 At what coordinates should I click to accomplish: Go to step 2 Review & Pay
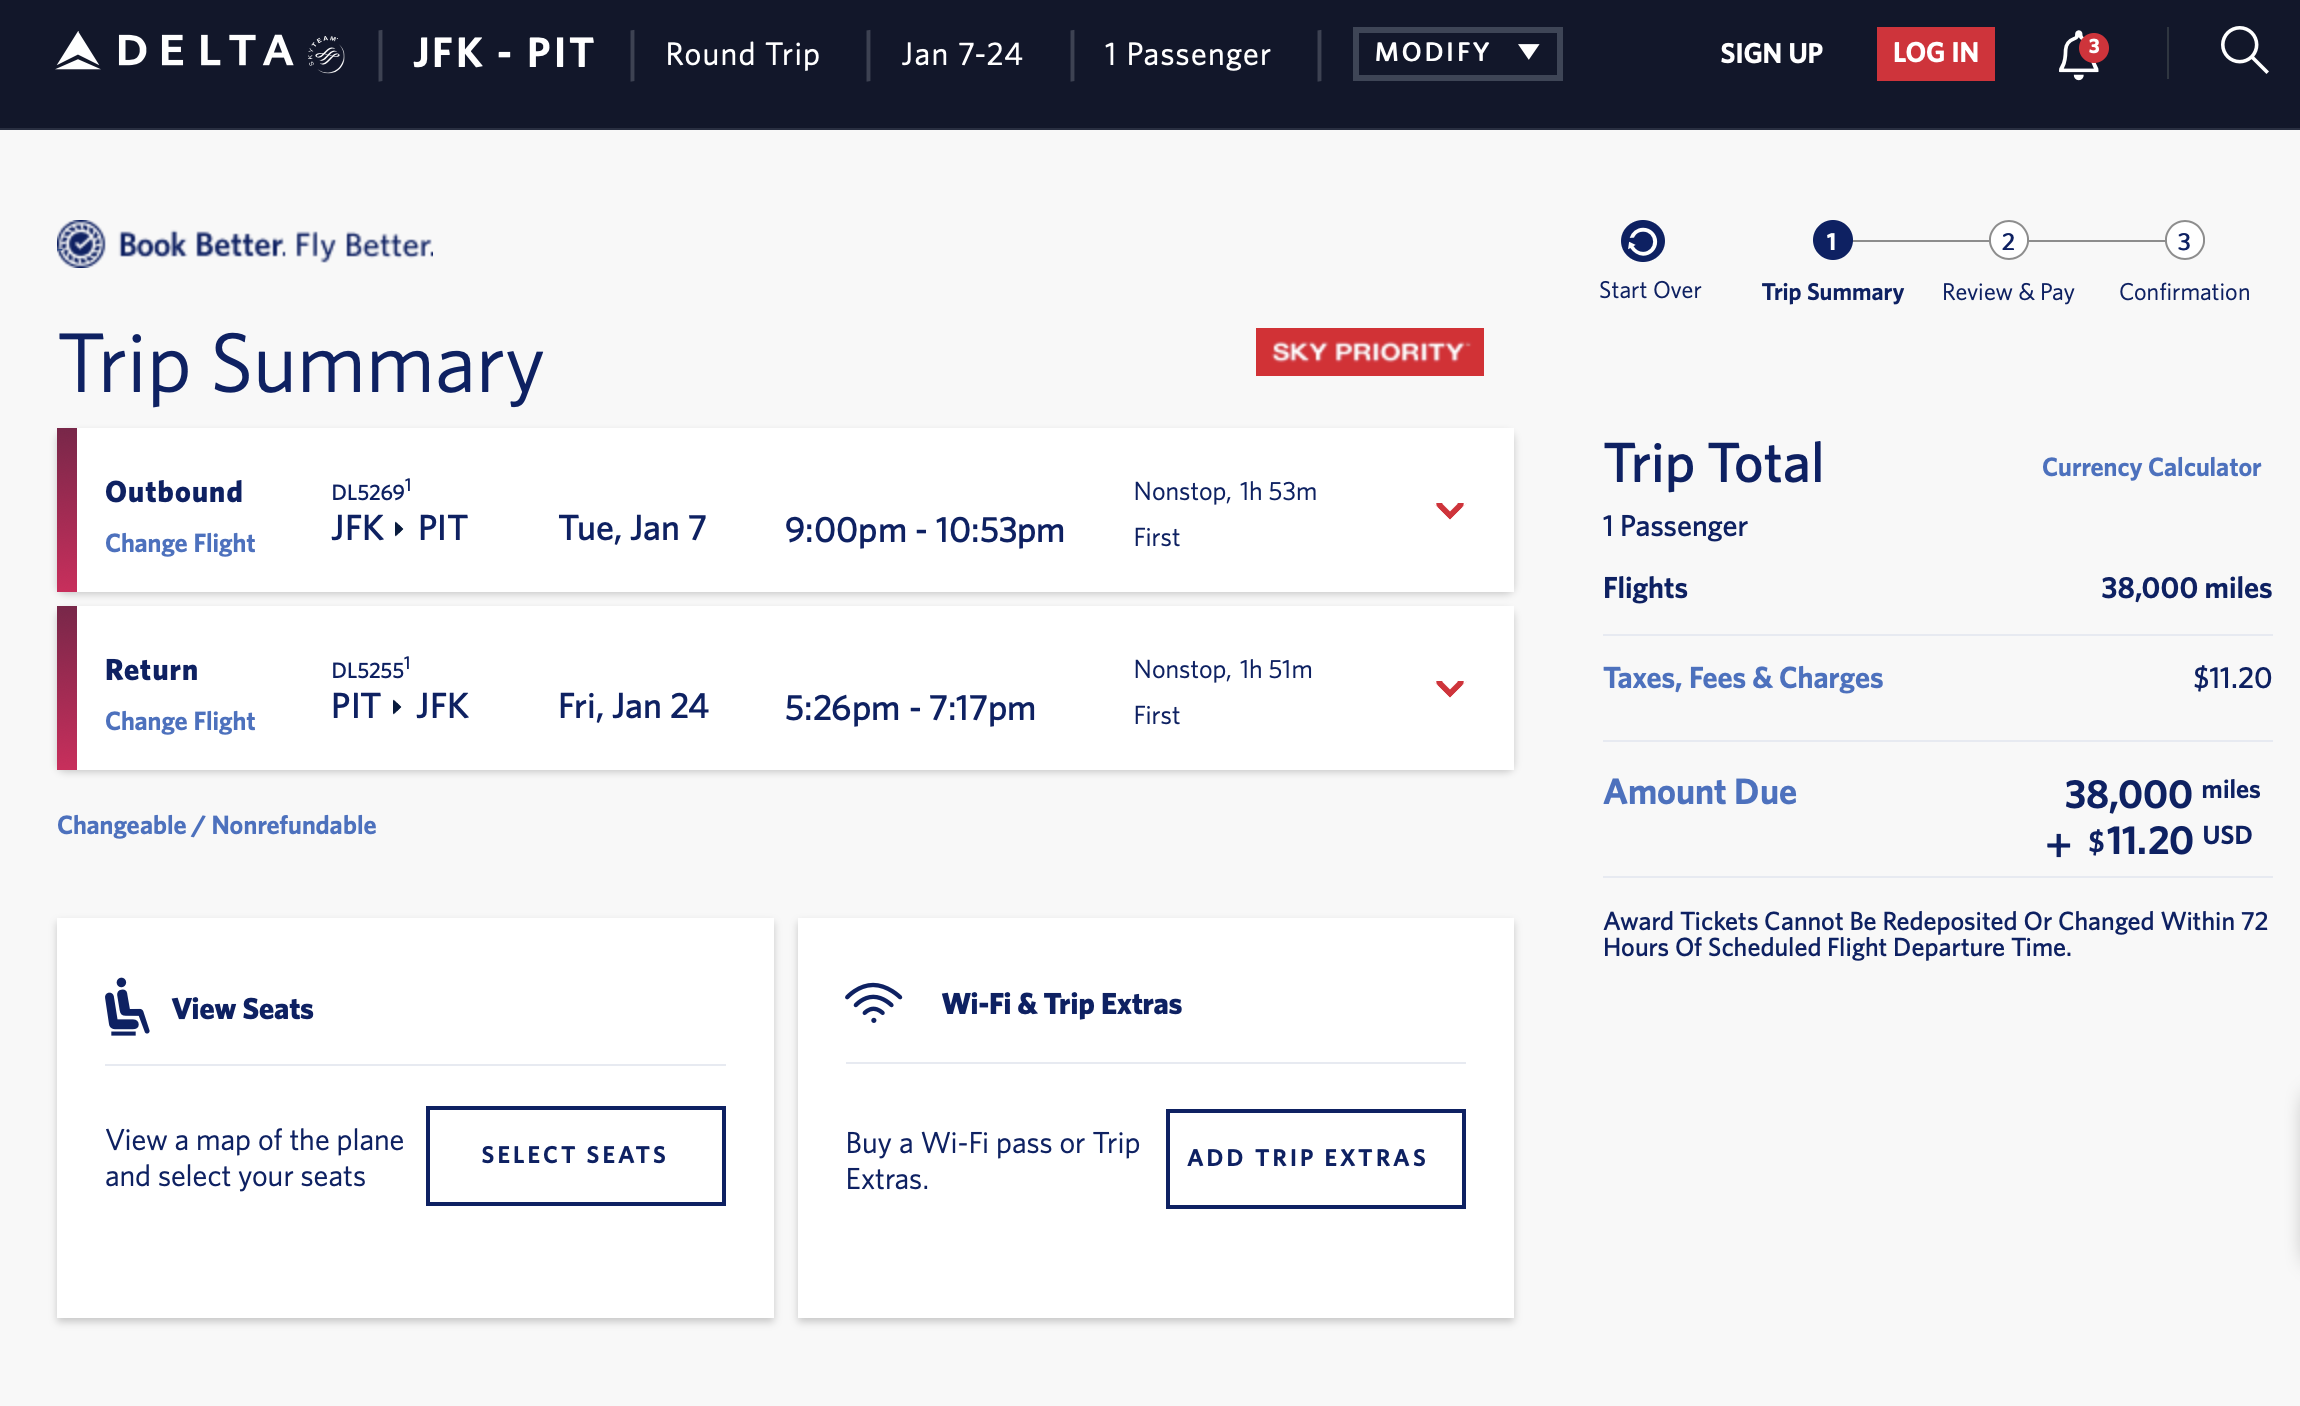[x=2007, y=242]
